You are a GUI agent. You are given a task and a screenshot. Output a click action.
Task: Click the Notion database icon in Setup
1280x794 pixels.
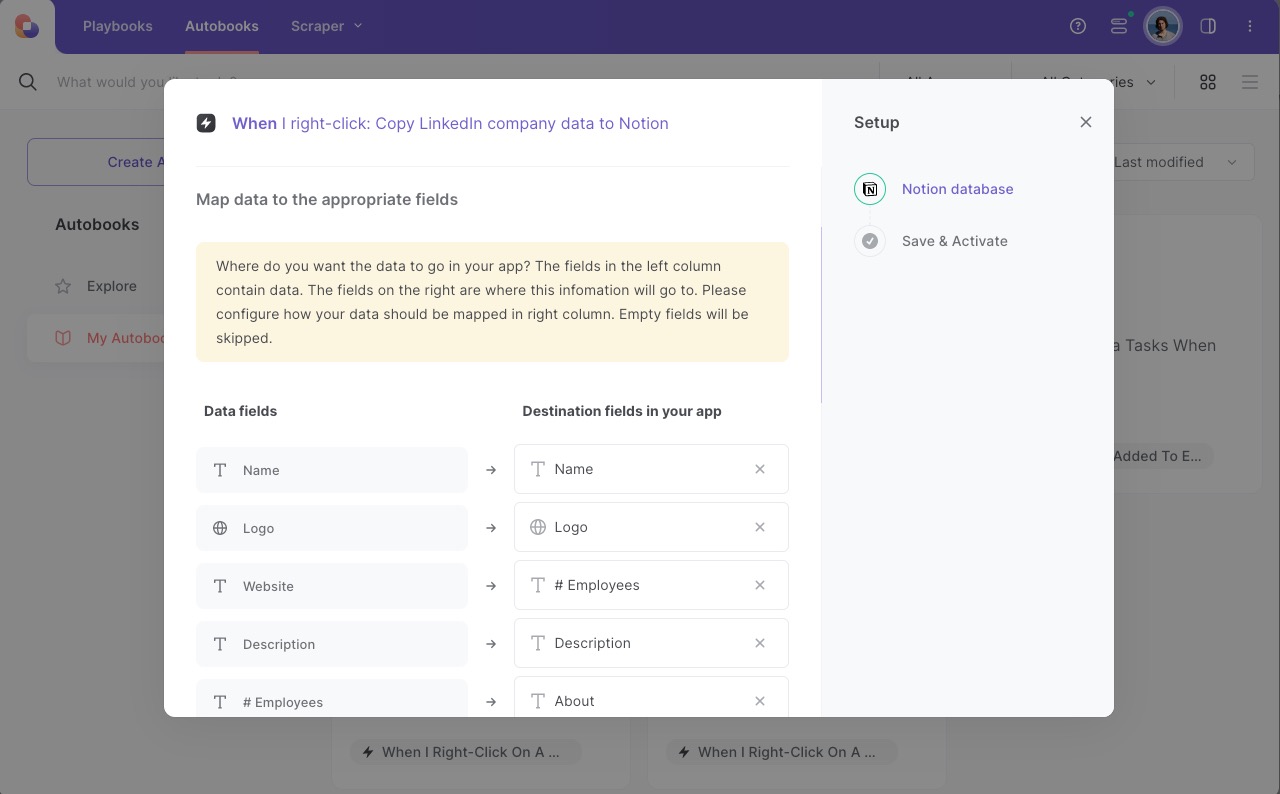tap(869, 188)
